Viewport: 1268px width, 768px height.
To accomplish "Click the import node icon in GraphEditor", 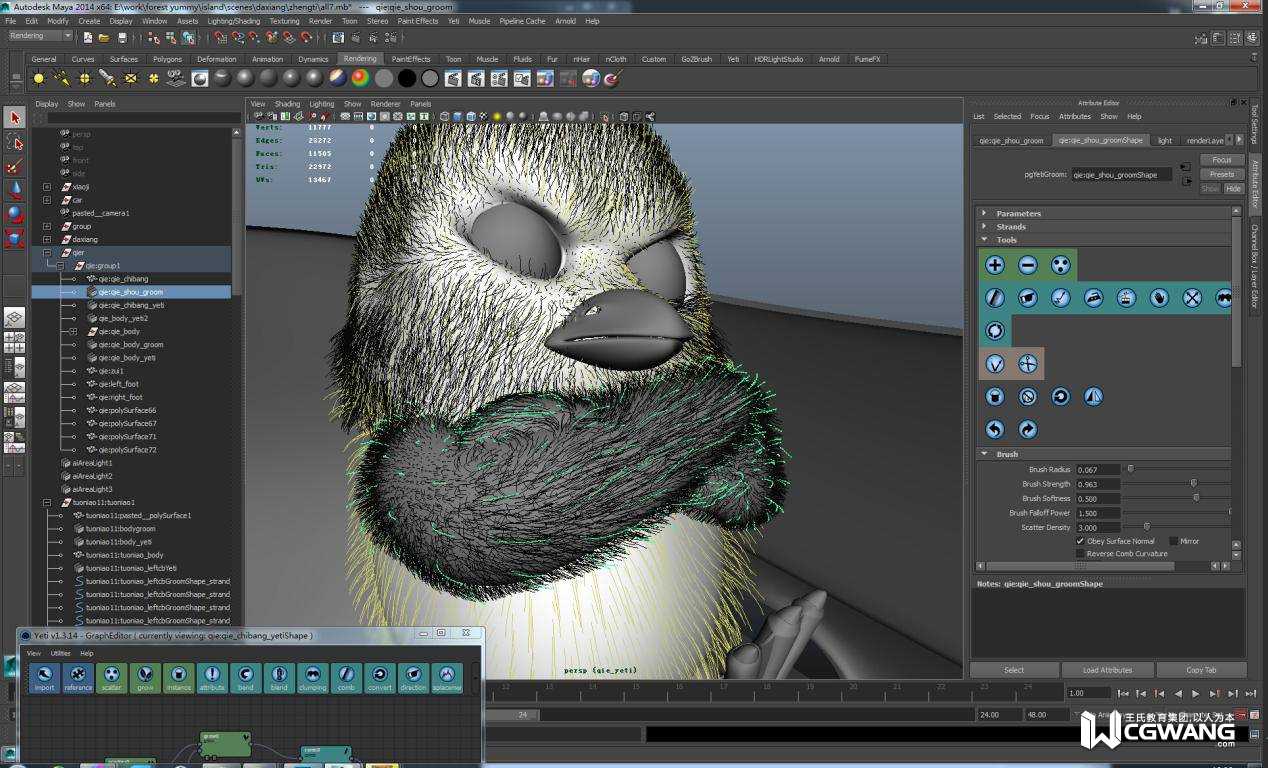I will [44, 678].
